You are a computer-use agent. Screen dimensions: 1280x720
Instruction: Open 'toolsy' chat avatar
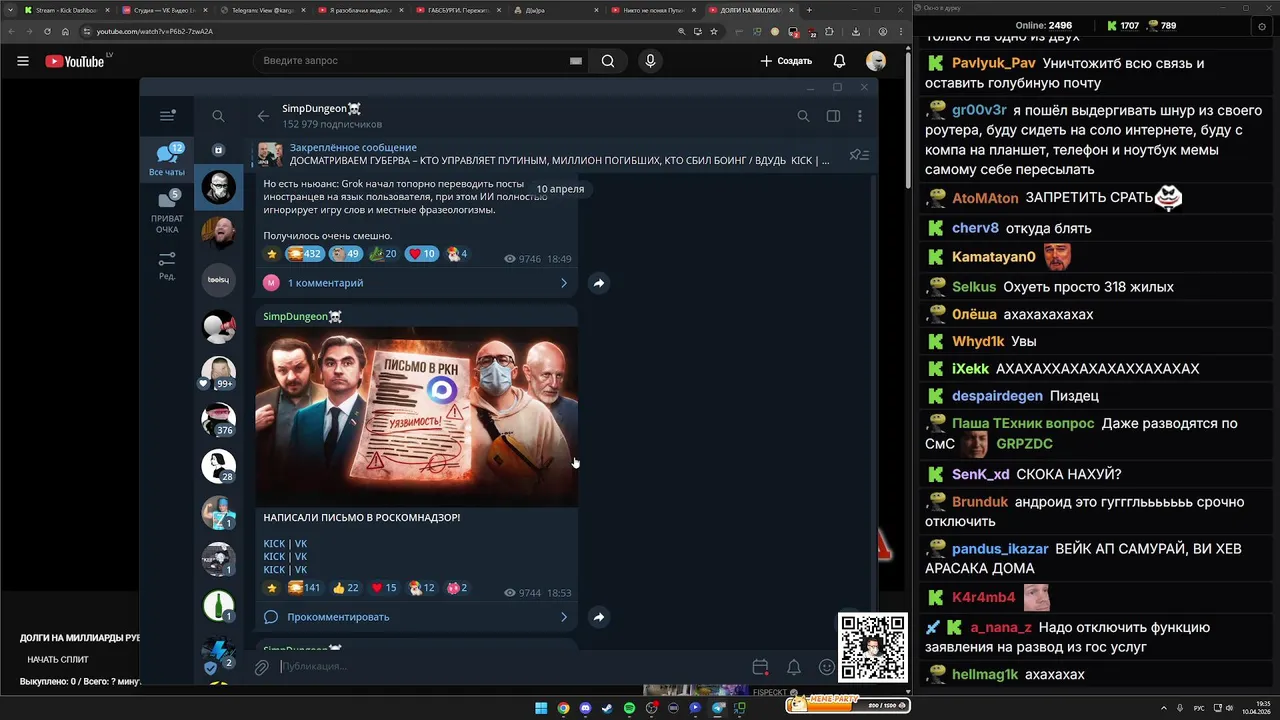coord(218,280)
